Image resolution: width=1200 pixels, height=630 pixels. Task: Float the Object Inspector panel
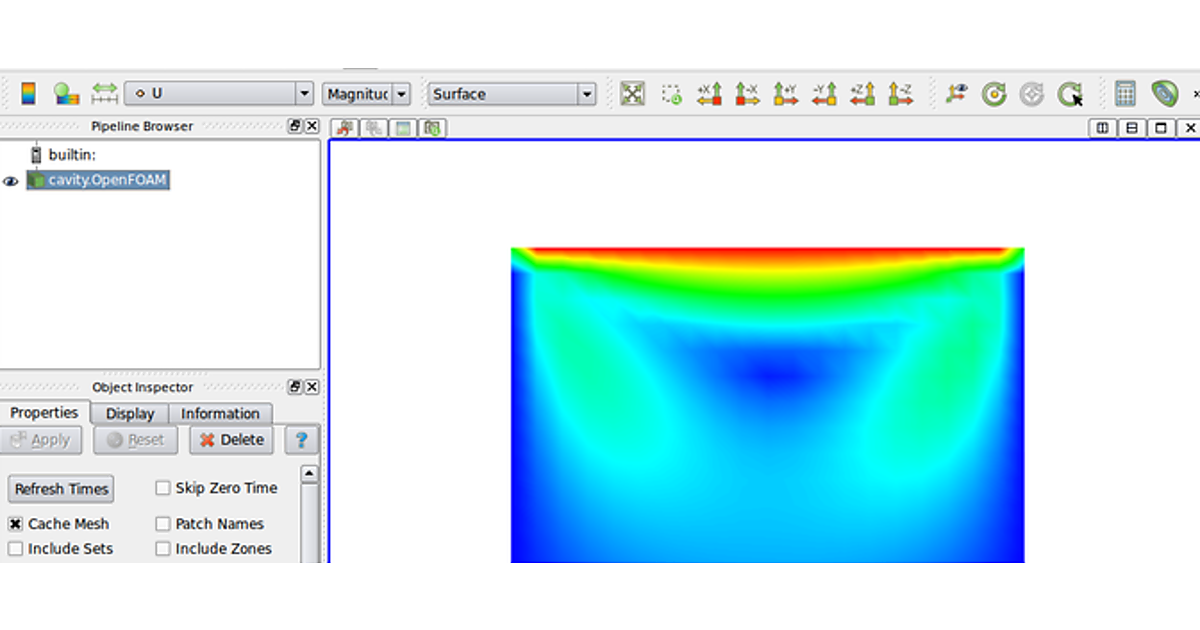pos(295,387)
